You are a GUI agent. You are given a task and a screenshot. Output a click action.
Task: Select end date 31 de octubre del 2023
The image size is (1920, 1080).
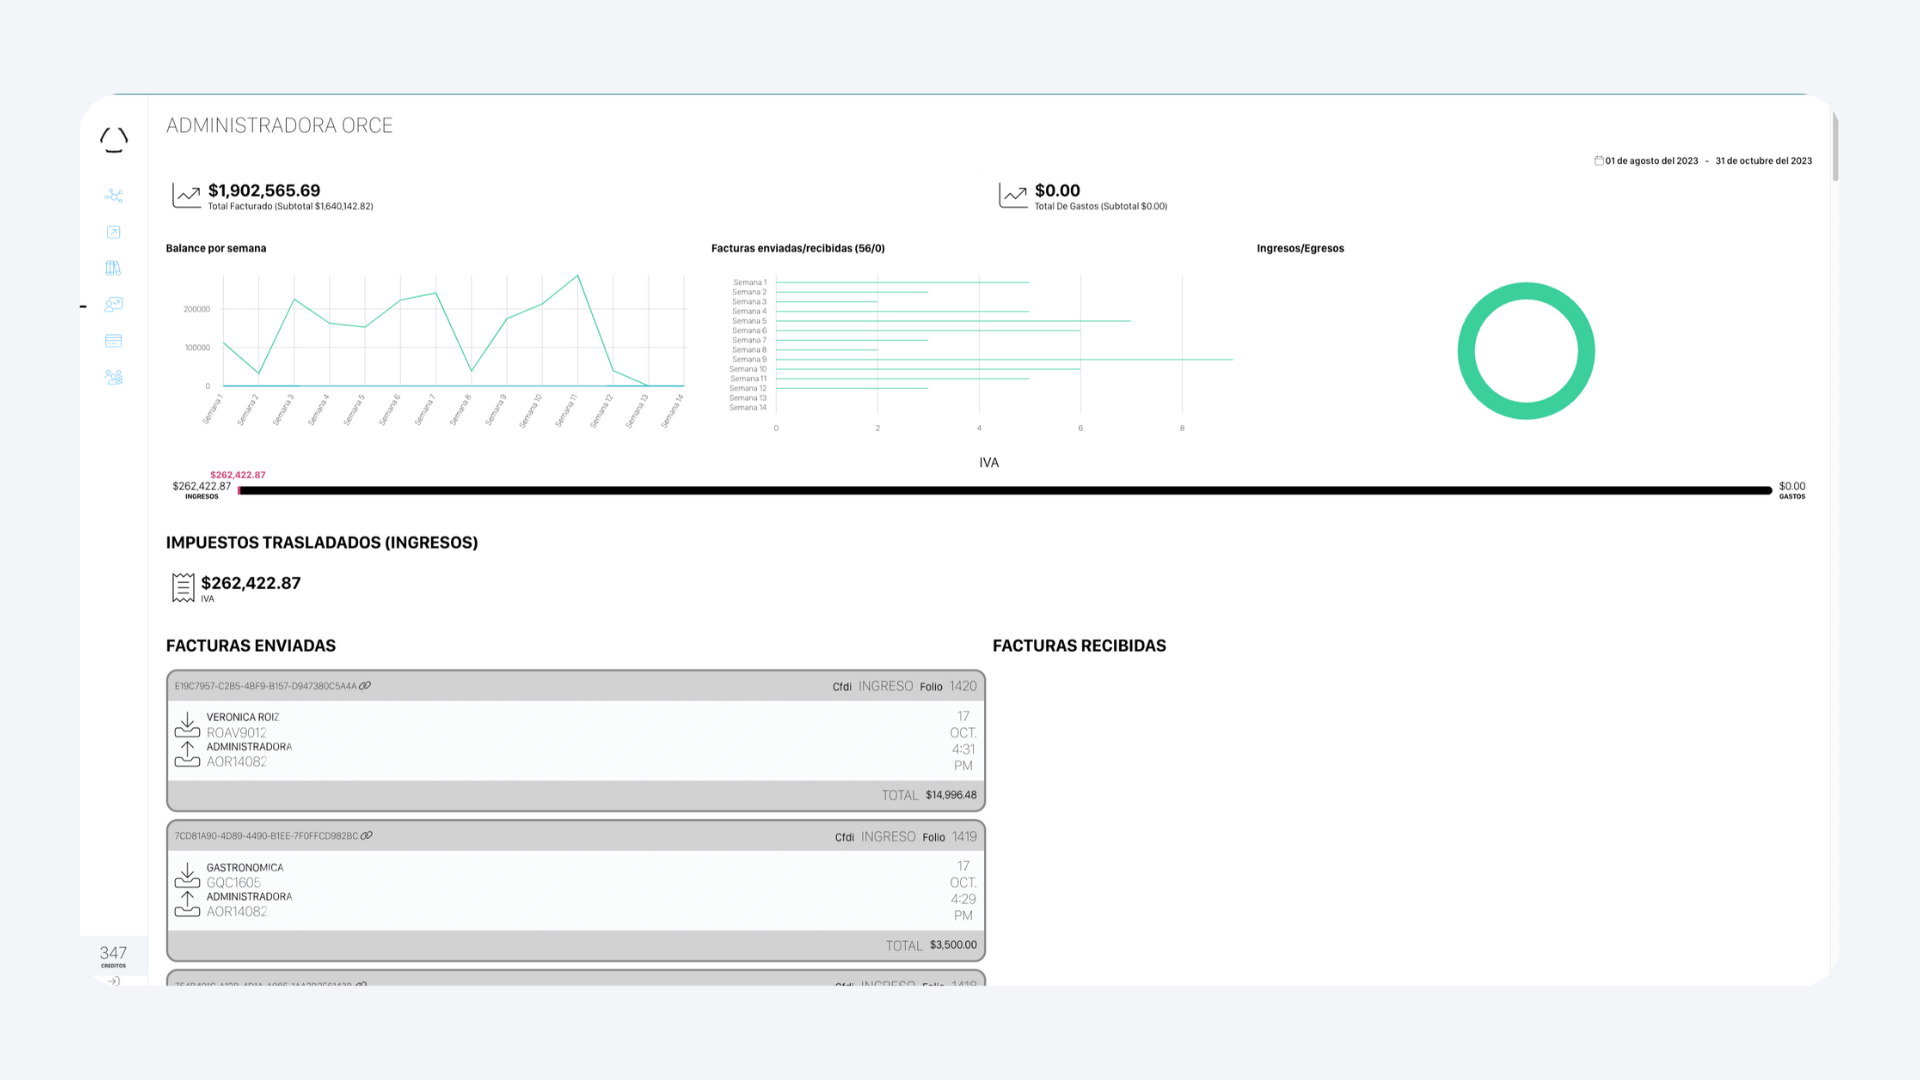(x=1764, y=161)
